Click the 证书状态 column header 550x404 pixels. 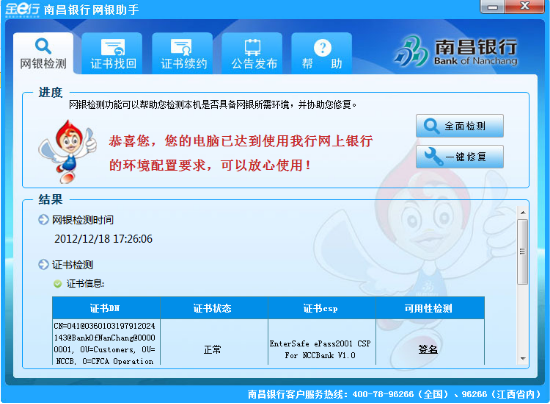(214, 308)
